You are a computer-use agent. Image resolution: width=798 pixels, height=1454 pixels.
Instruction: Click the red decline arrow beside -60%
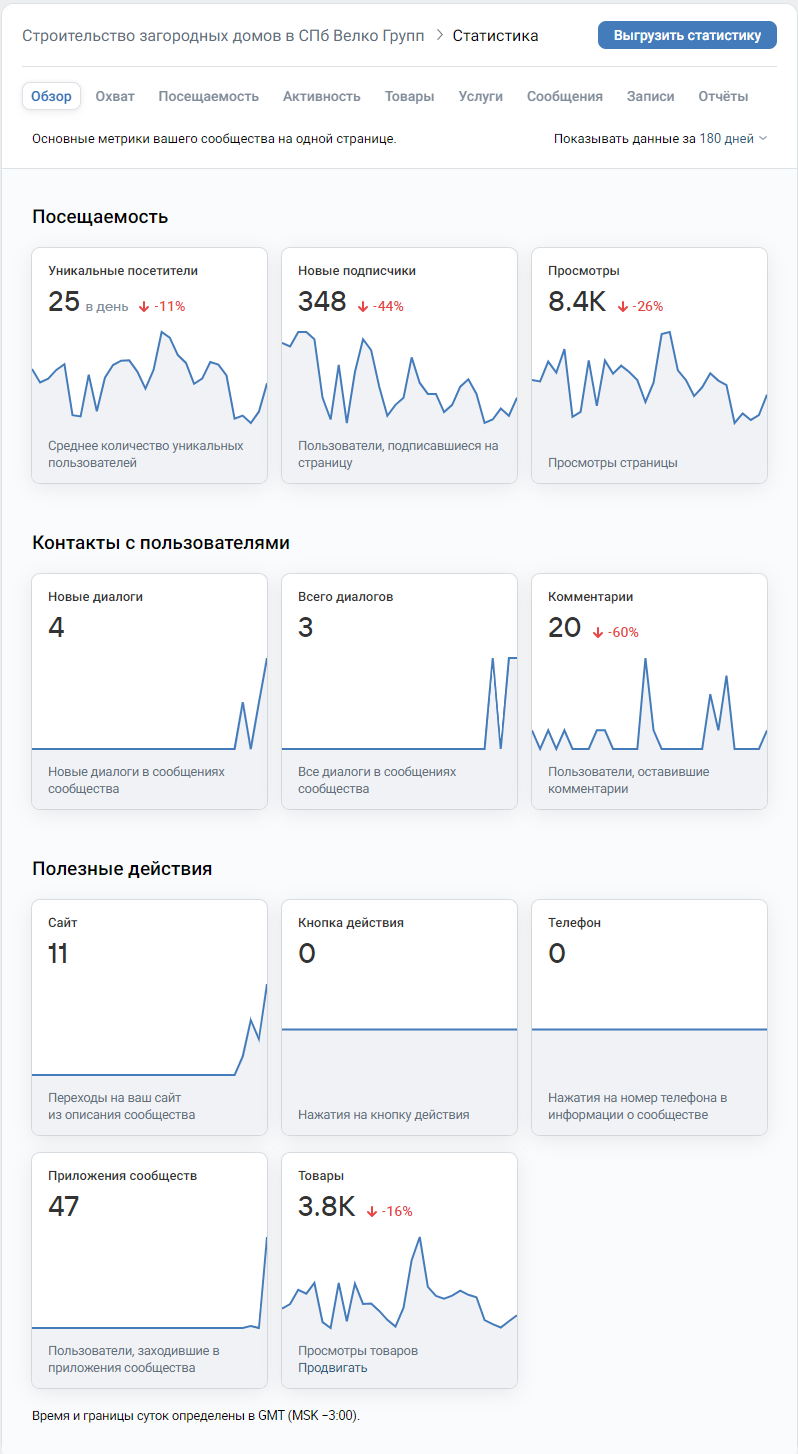(x=598, y=633)
